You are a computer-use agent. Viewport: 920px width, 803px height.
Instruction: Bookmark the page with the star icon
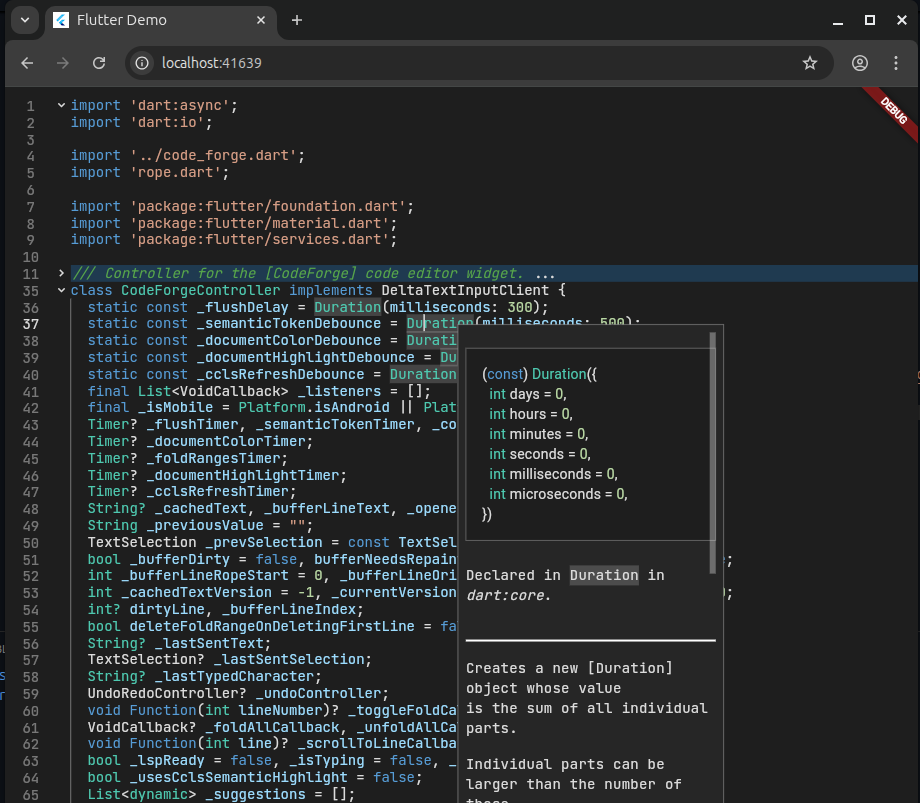pos(810,62)
